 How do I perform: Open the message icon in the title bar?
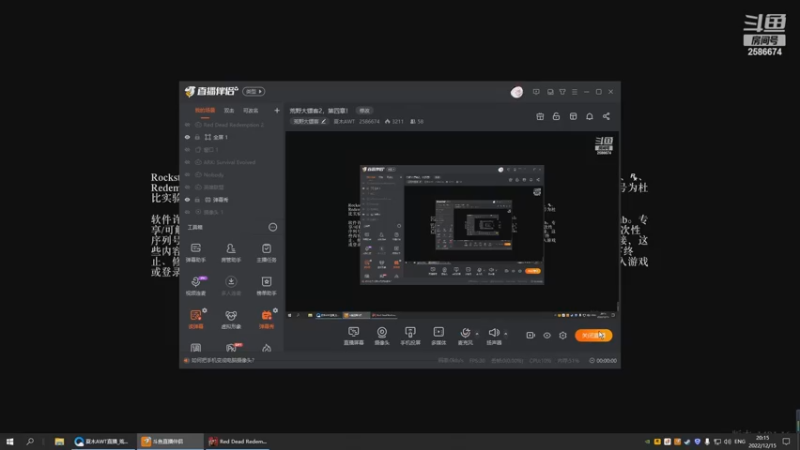pos(536,92)
